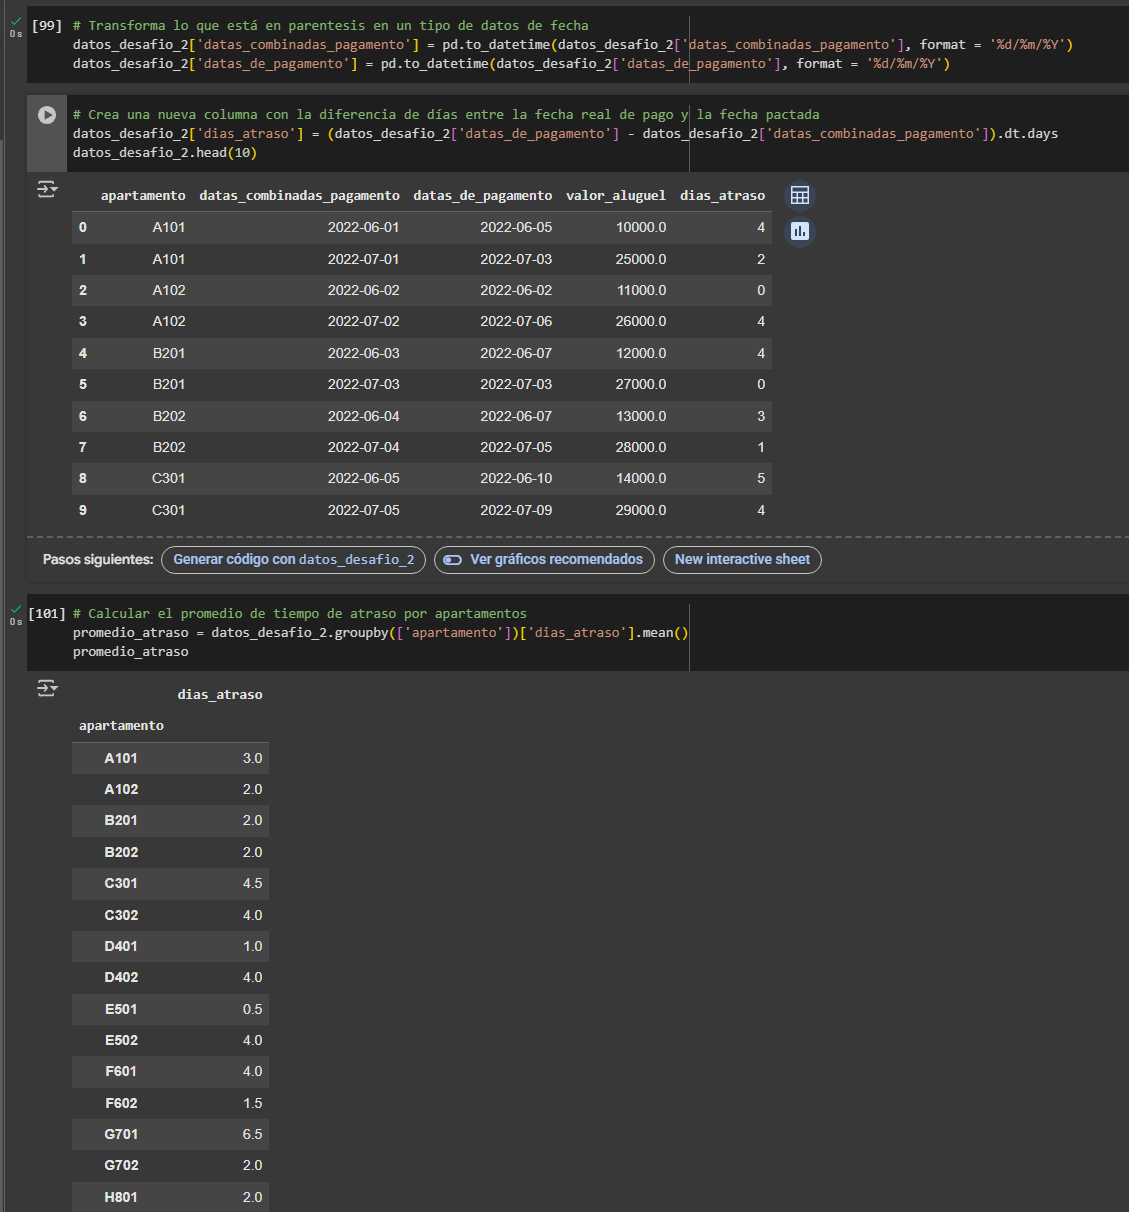The height and width of the screenshot is (1212, 1129).
Task: Open suggested charts icon beside table
Action: pos(800,231)
